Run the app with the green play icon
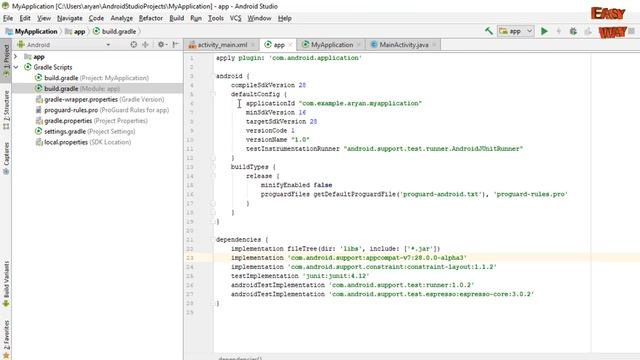 (544, 31)
